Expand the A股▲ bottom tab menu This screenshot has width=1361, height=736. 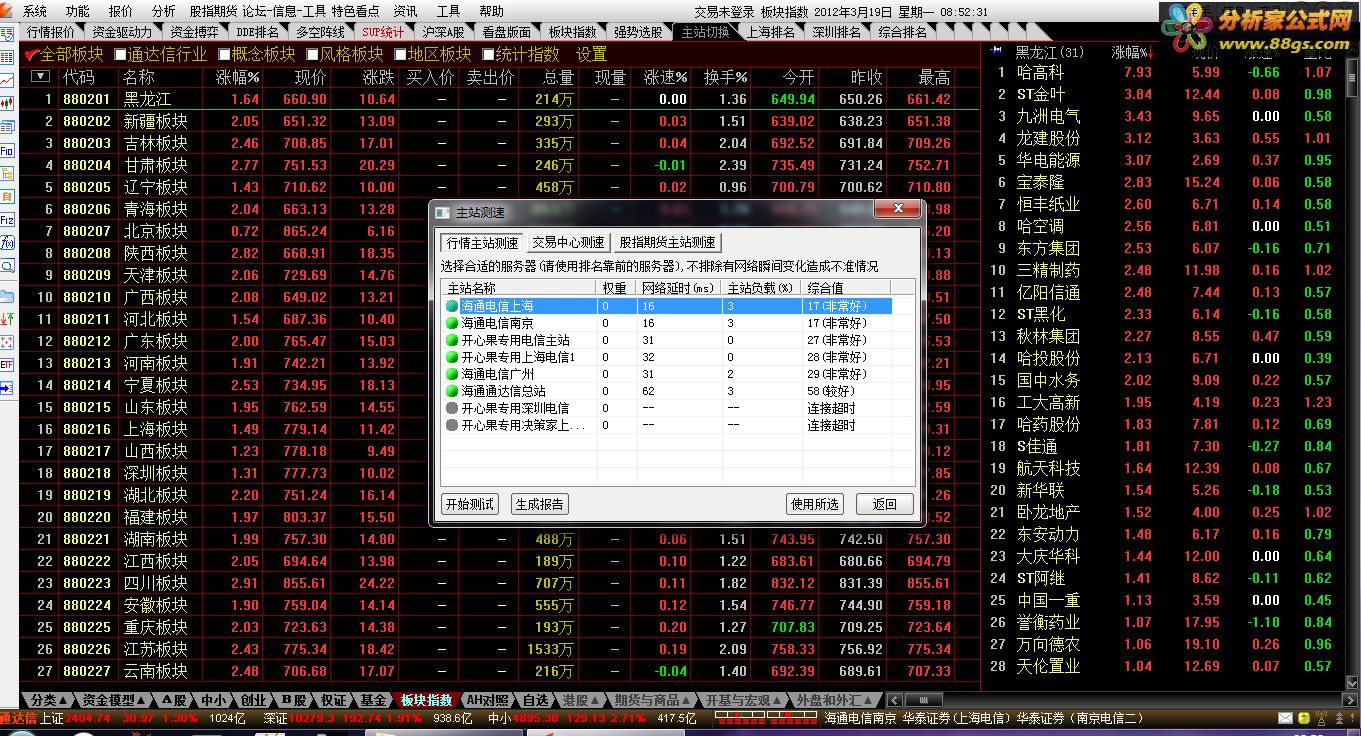[174, 700]
